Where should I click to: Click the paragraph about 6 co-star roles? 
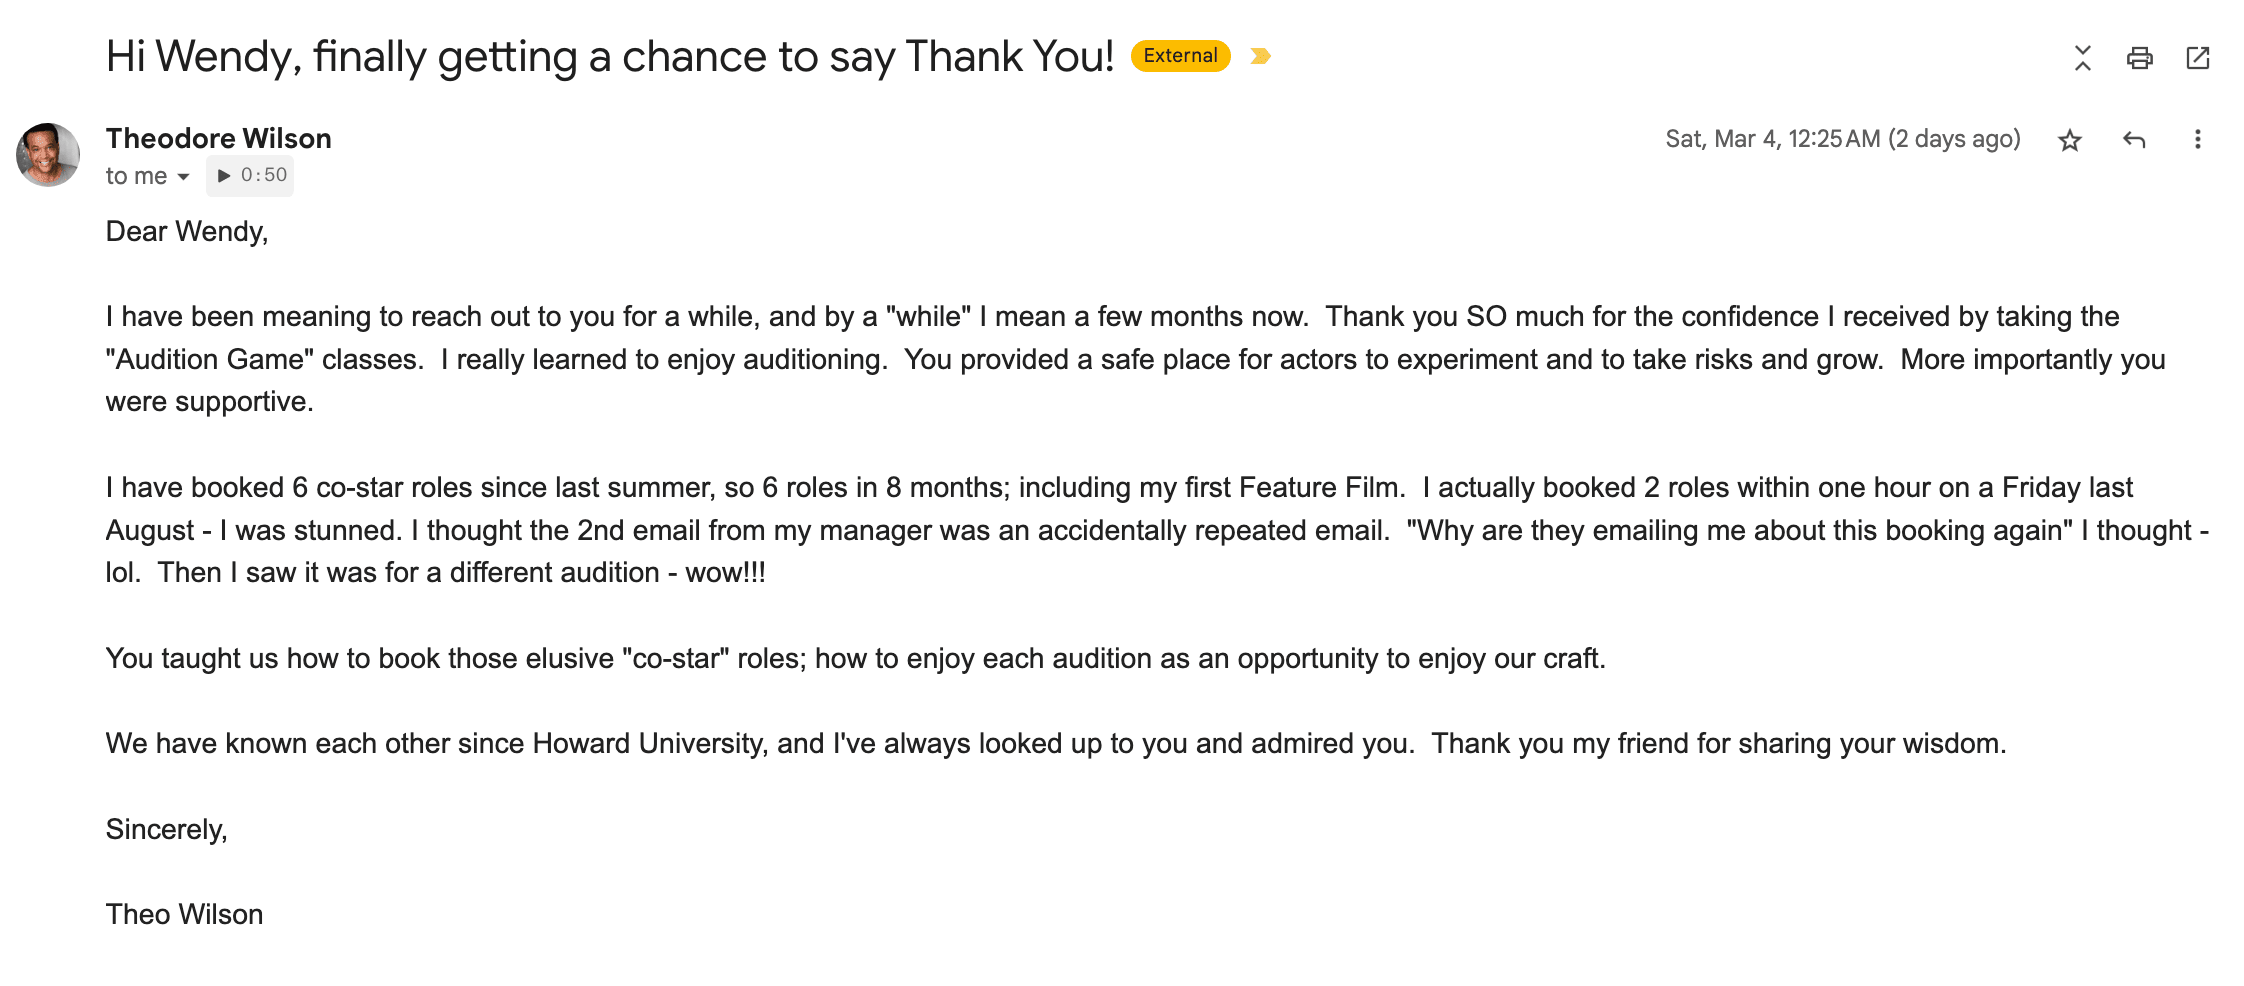click(1157, 530)
